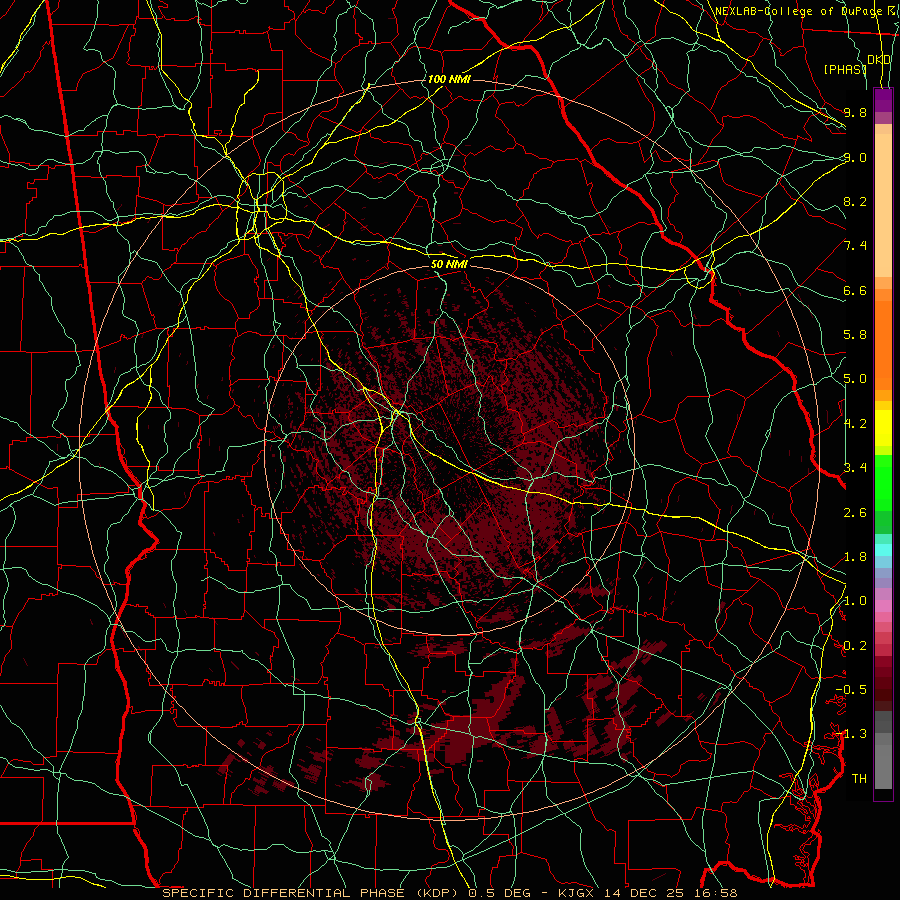This screenshot has height=900, width=900.
Task: Pick the yellow band of the color scale
Action: (883, 428)
